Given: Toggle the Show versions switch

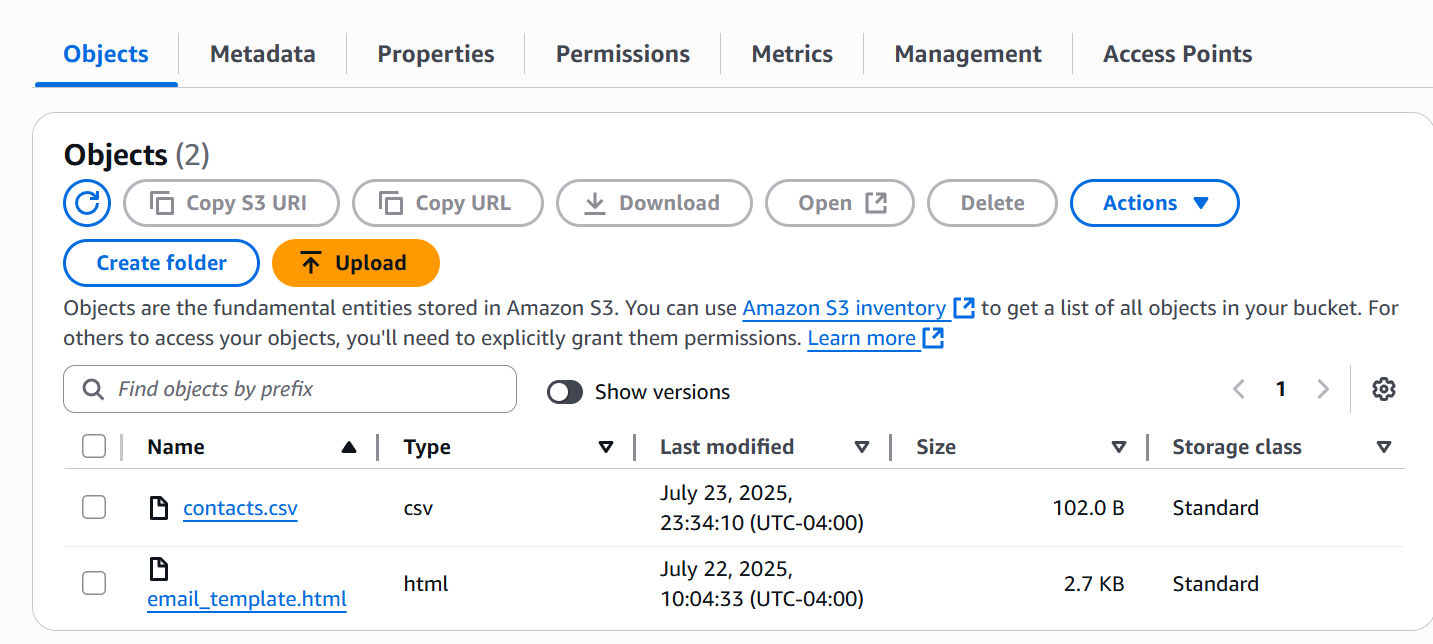Looking at the screenshot, I should pos(565,392).
